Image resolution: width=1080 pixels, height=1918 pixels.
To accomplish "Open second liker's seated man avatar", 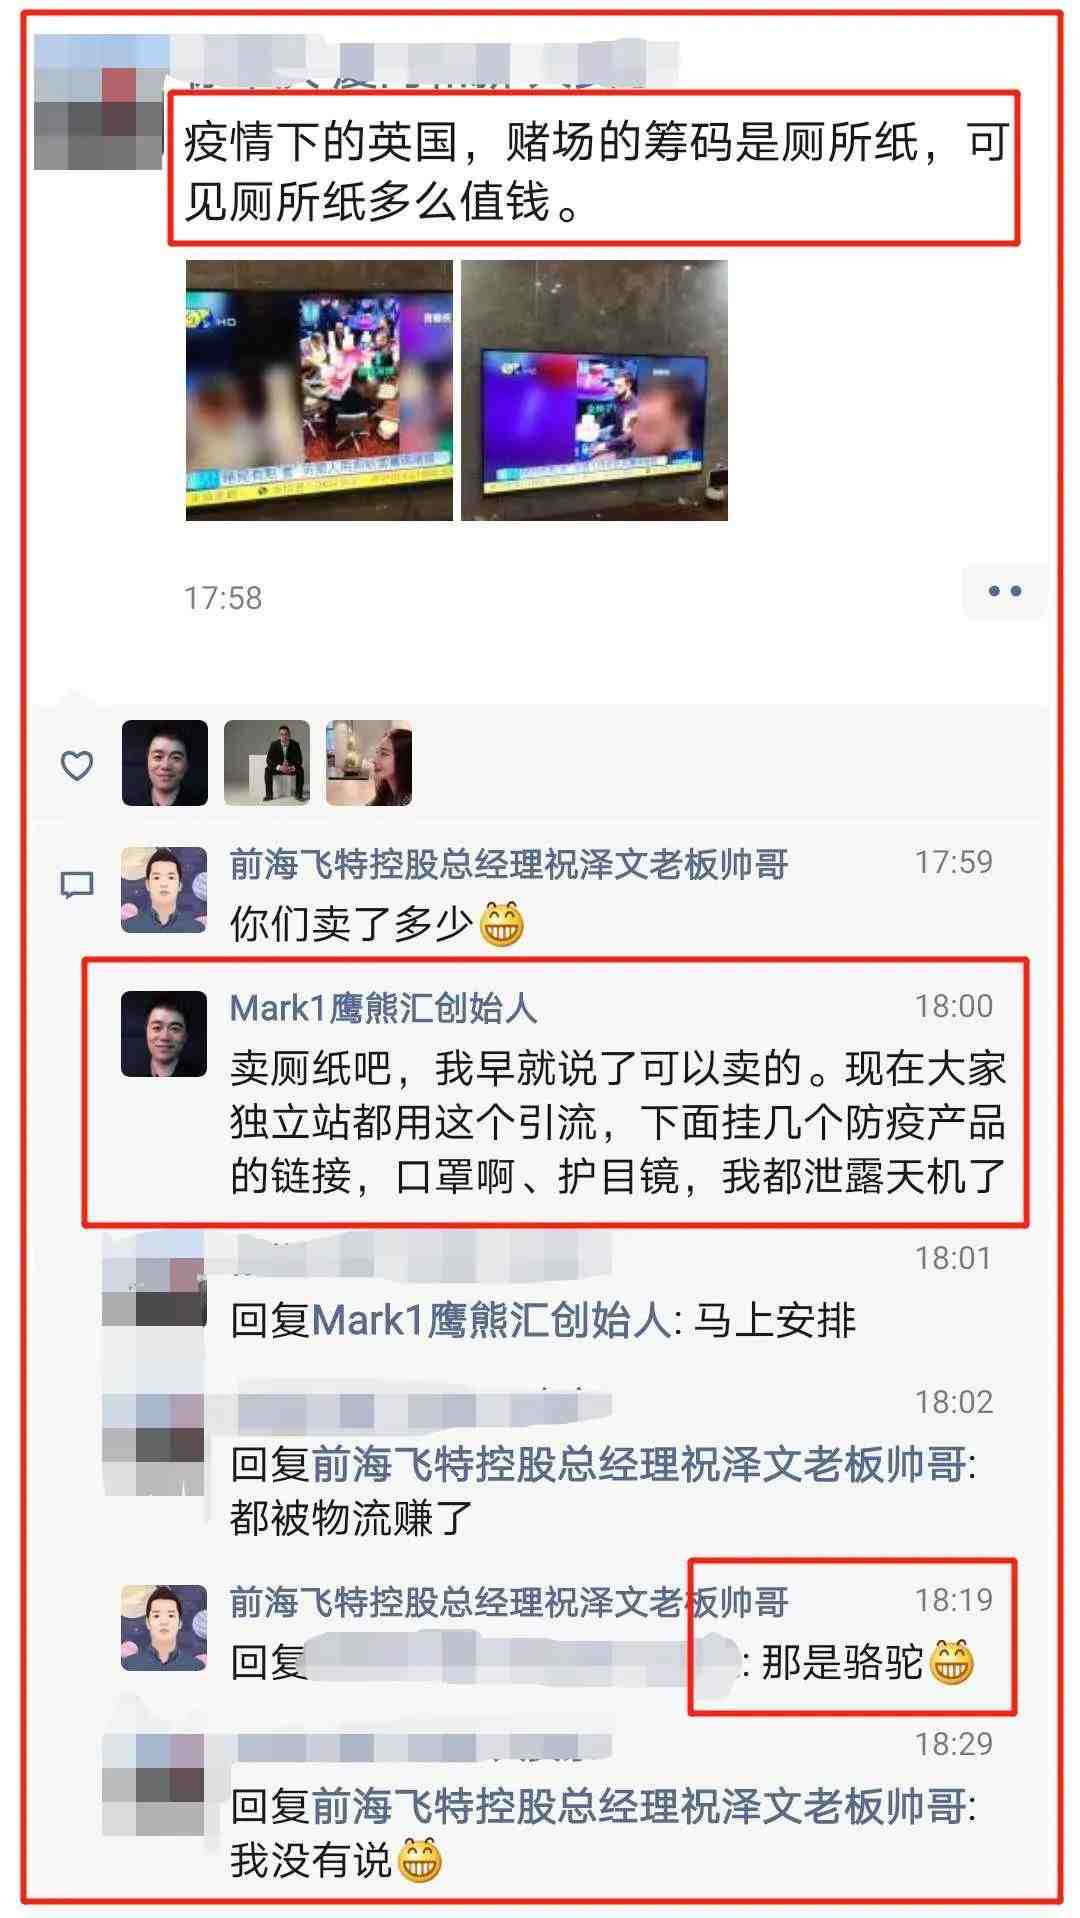I will [x=267, y=763].
